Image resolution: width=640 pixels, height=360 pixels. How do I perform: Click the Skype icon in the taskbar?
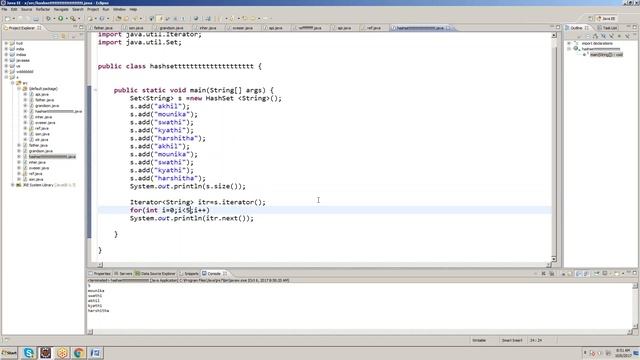[x=29, y=353]
